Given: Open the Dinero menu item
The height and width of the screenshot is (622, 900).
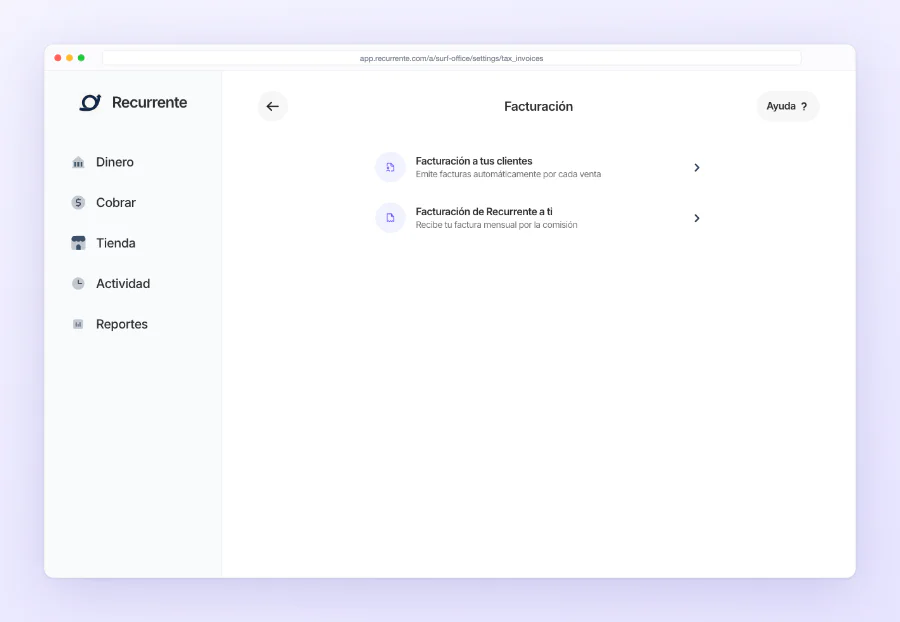Looking at the screenshot, I should (x=115, y=162).
